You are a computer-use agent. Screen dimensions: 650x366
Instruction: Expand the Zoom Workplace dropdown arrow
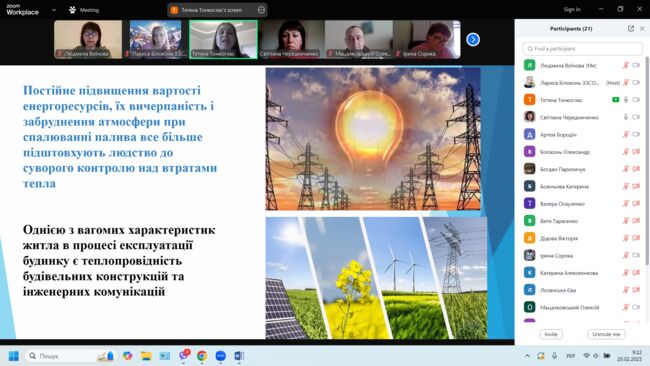tap(54, 10)
